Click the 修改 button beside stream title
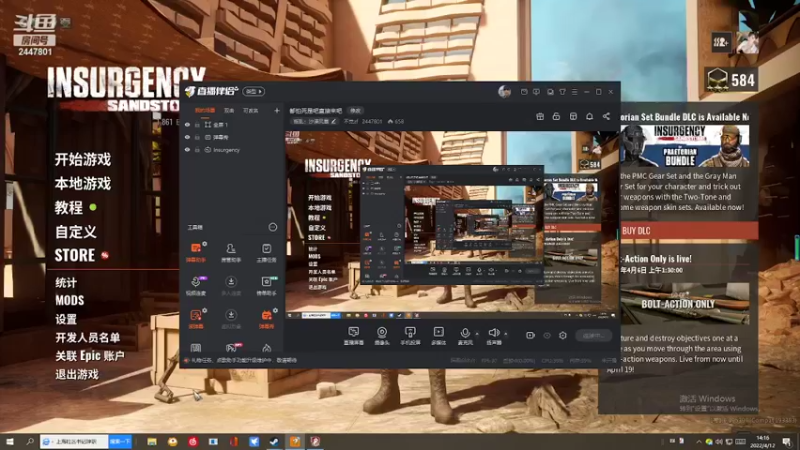 click(x=355, y=111)
